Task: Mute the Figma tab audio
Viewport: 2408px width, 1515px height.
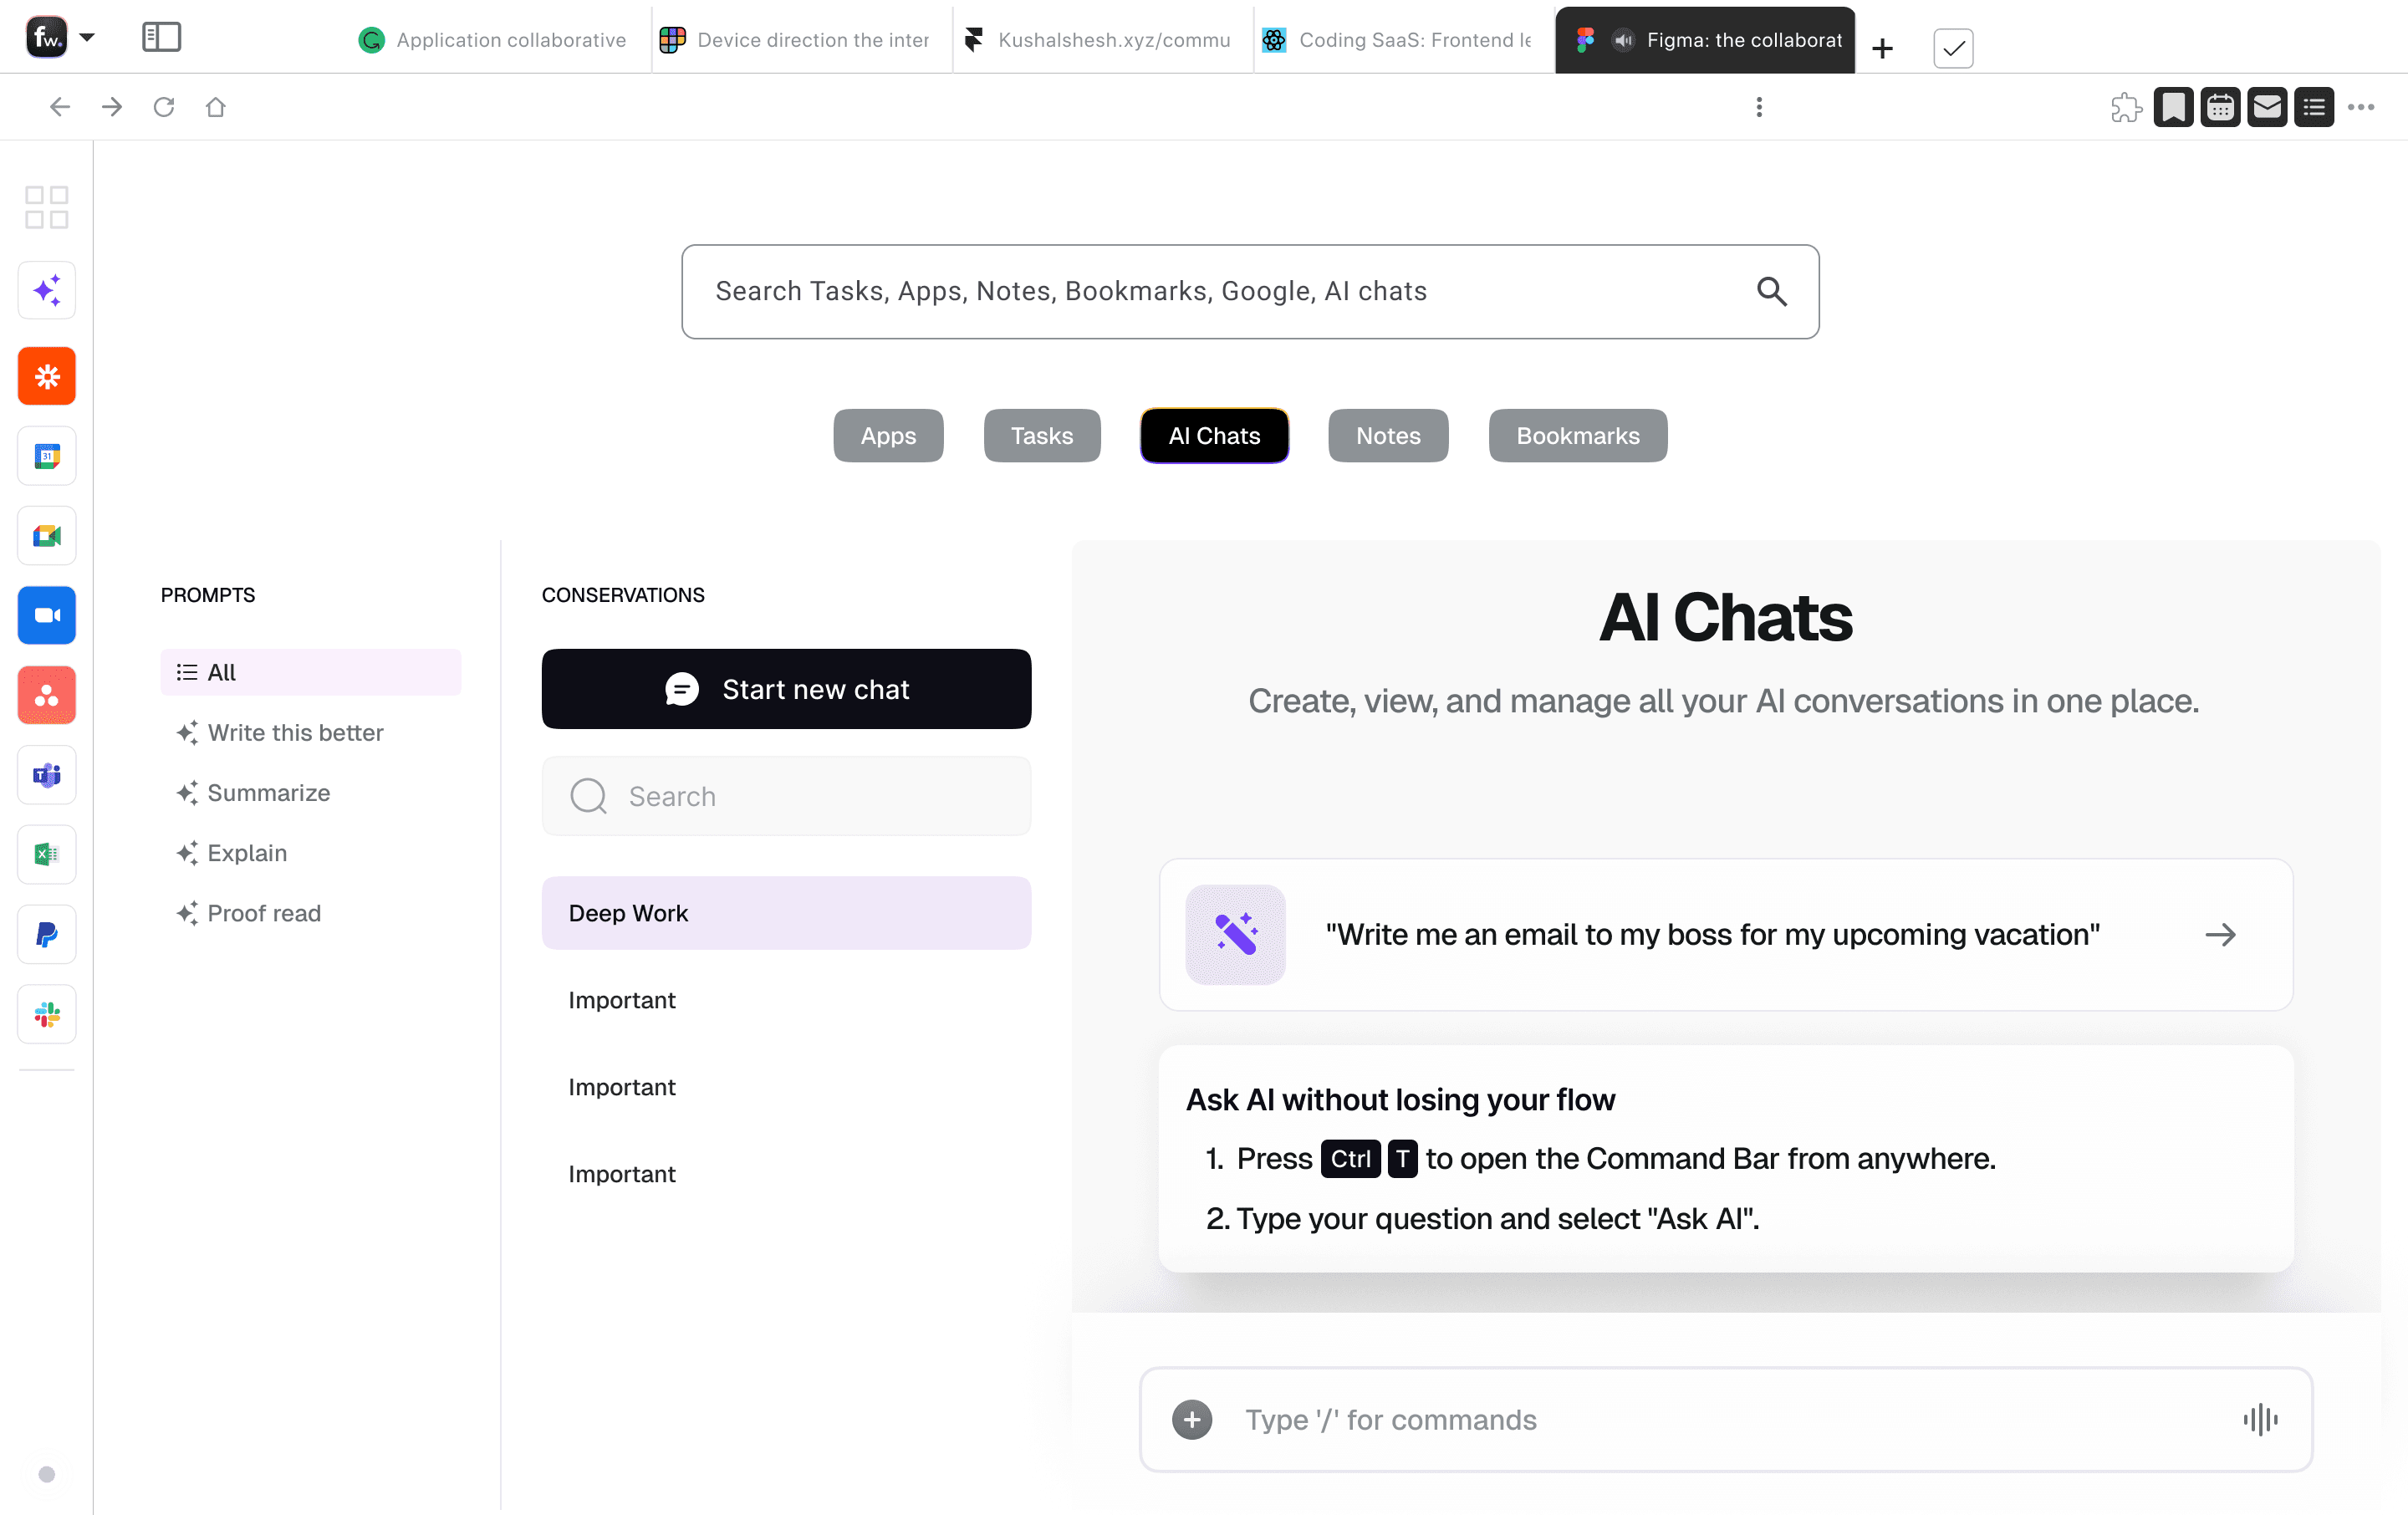Action: pos(1623,40)
